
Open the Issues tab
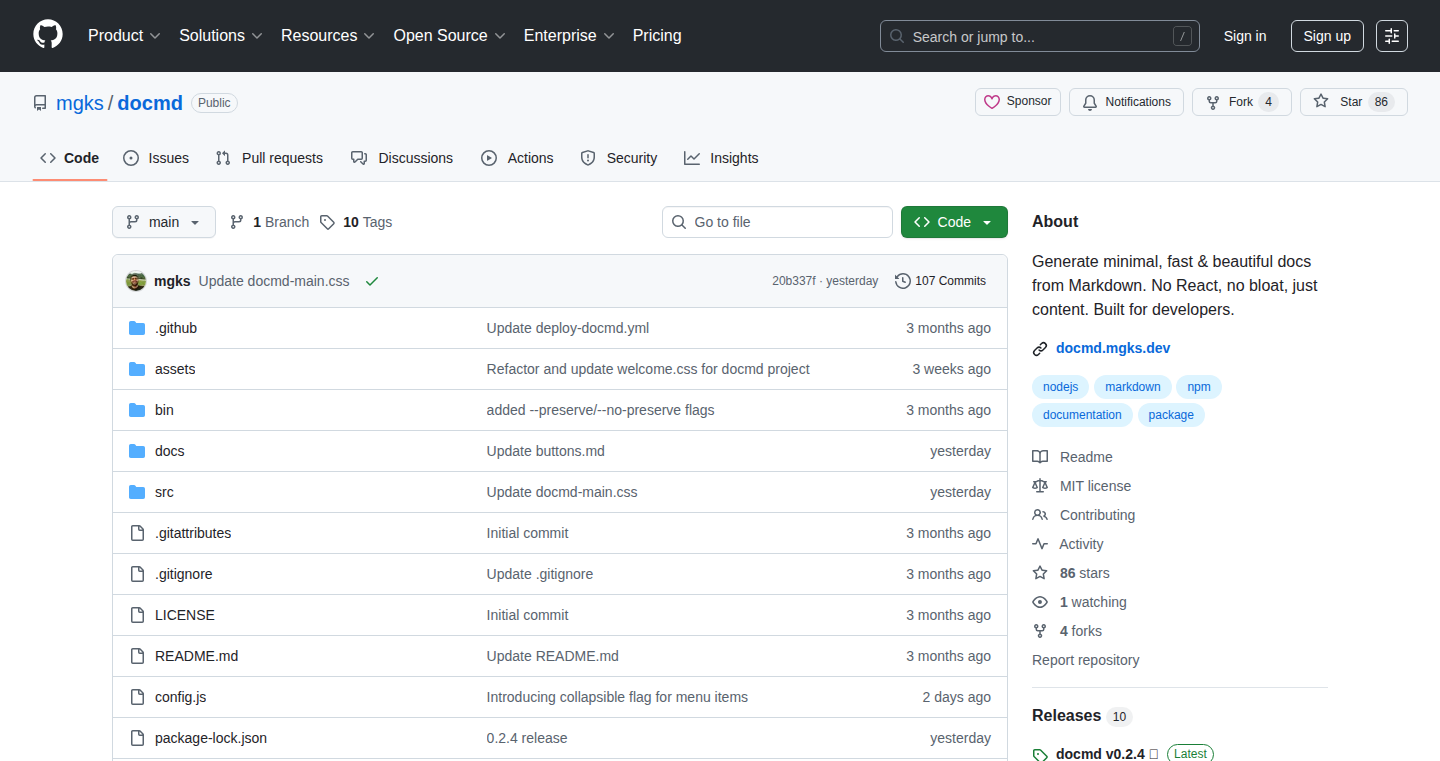(x=156, y=158)
